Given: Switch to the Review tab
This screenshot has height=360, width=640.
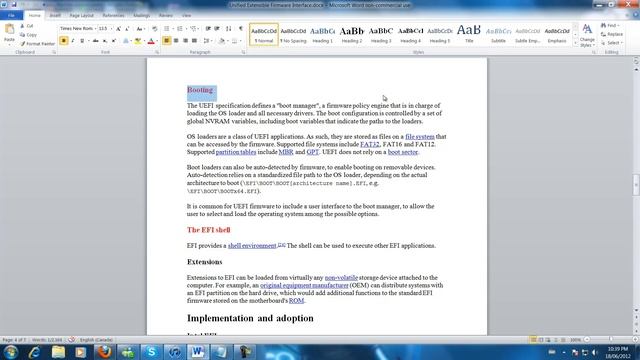Looking at the screenshot, I should pos(165,15).
